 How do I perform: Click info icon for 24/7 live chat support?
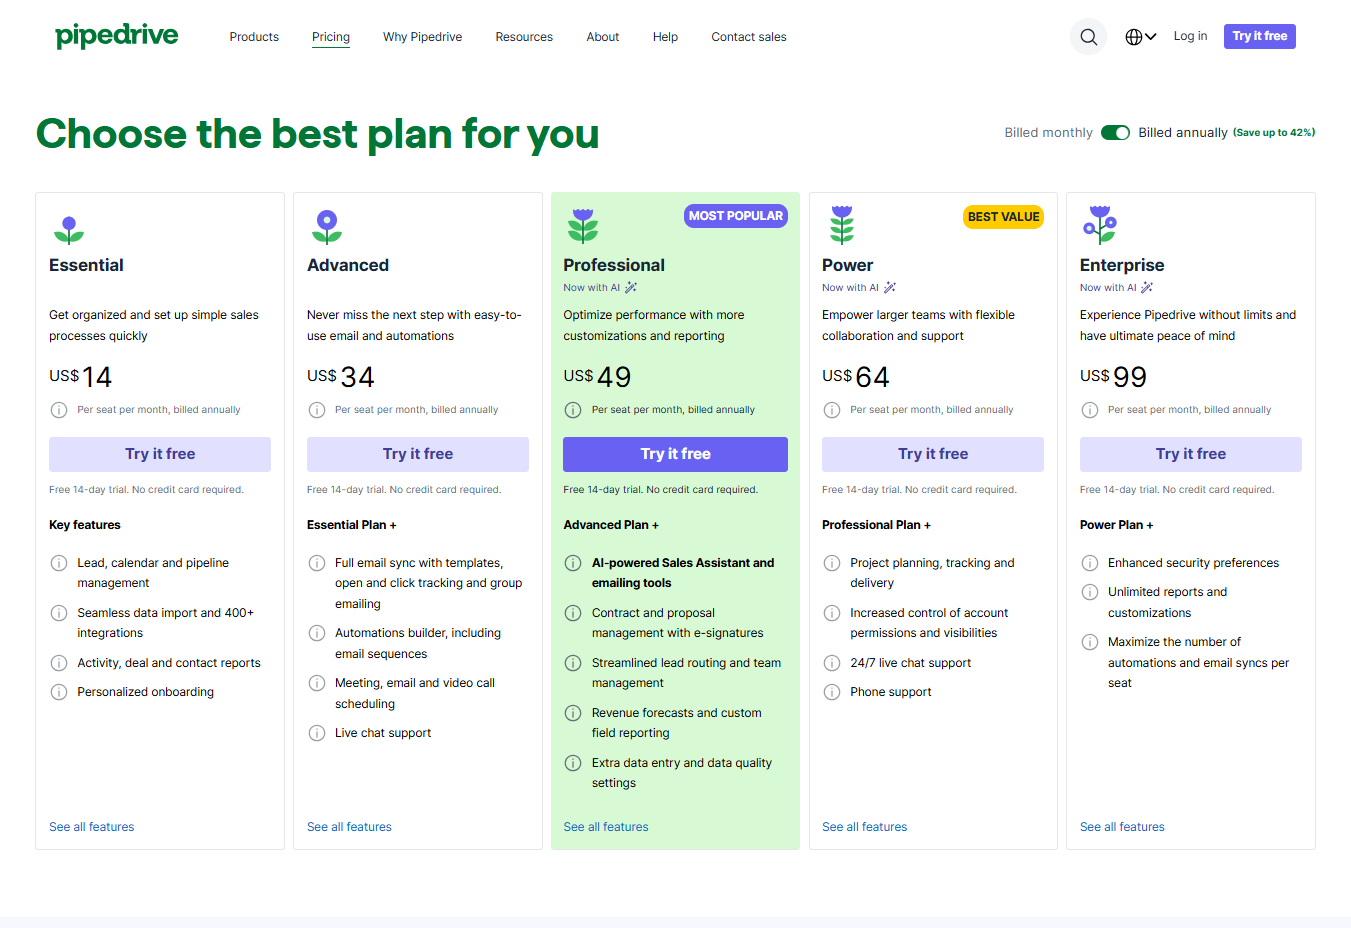point(832,663)
